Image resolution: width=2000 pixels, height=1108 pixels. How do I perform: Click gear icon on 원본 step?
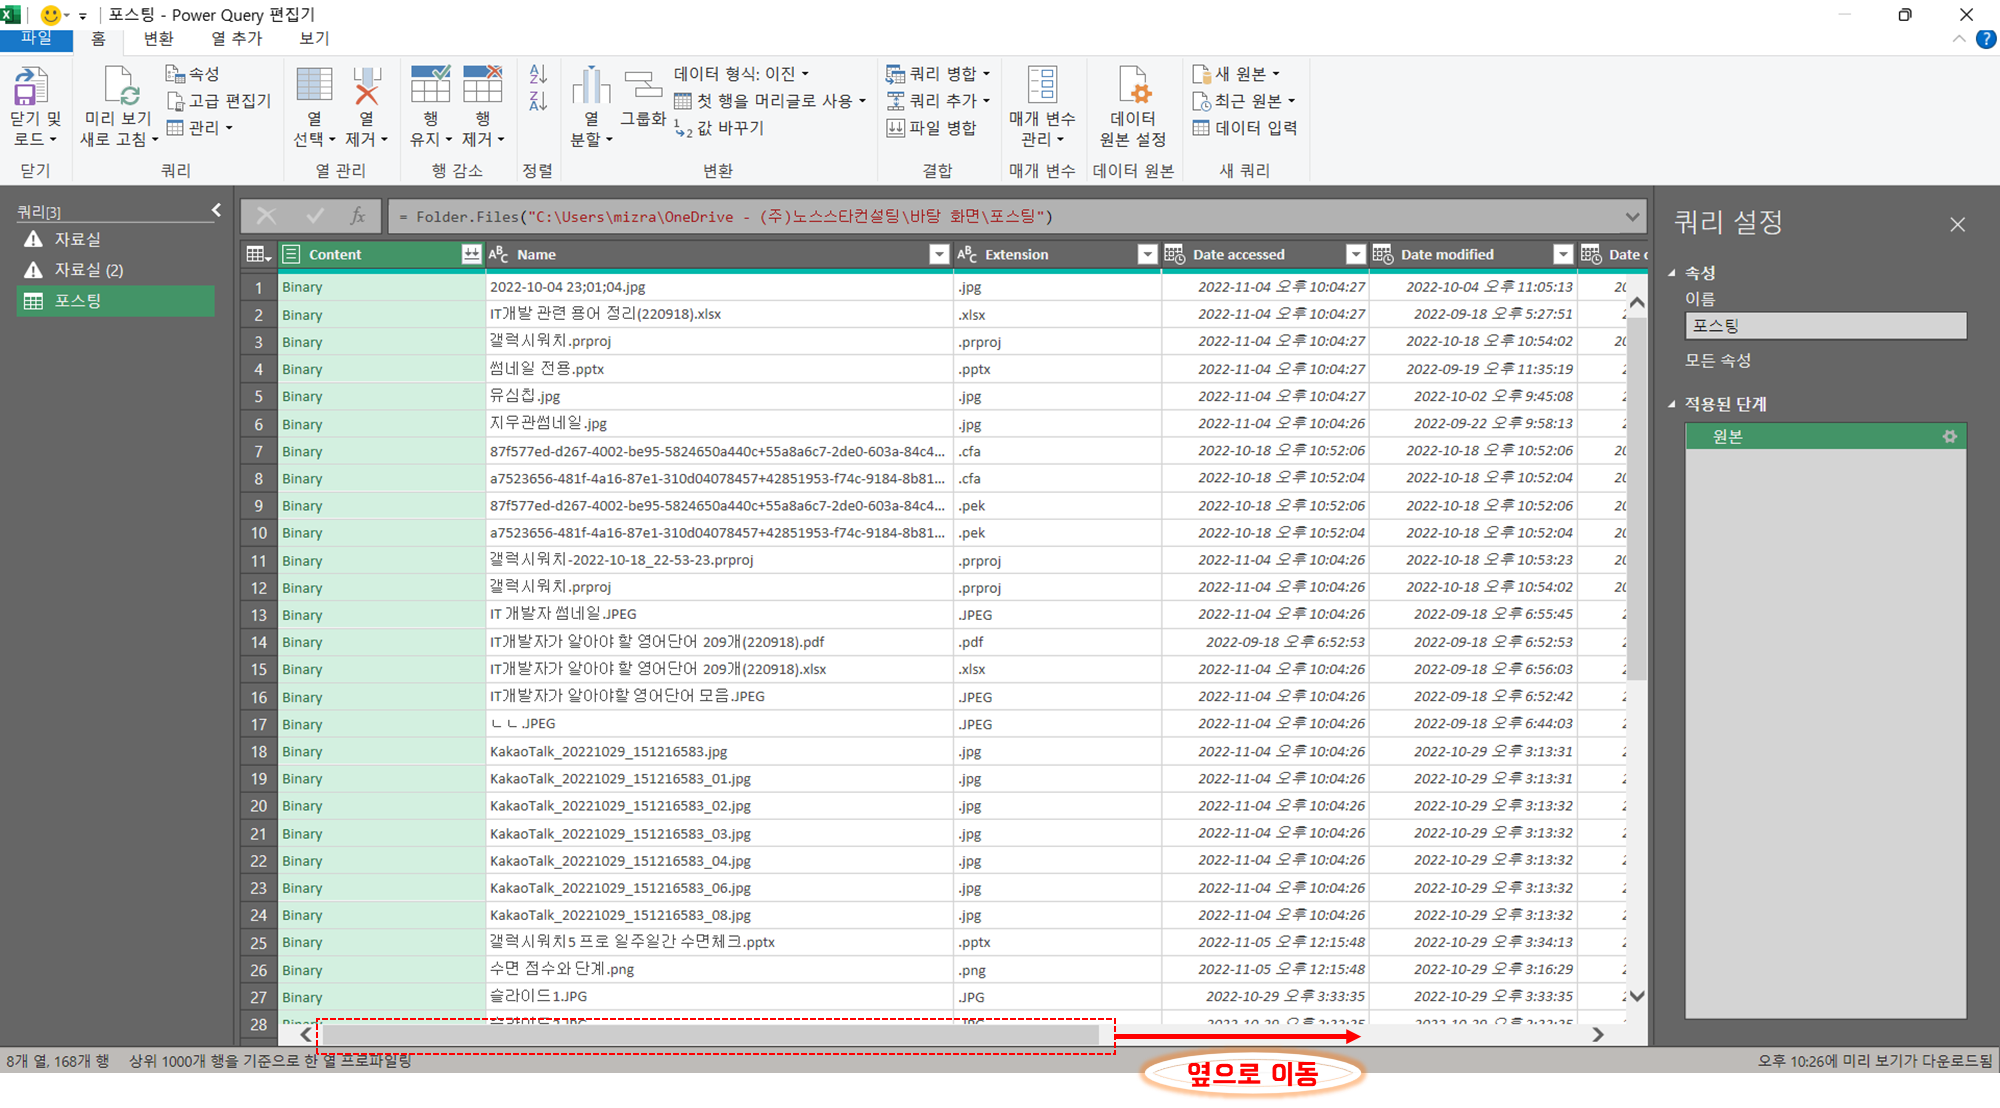(x=1949, y=437)
